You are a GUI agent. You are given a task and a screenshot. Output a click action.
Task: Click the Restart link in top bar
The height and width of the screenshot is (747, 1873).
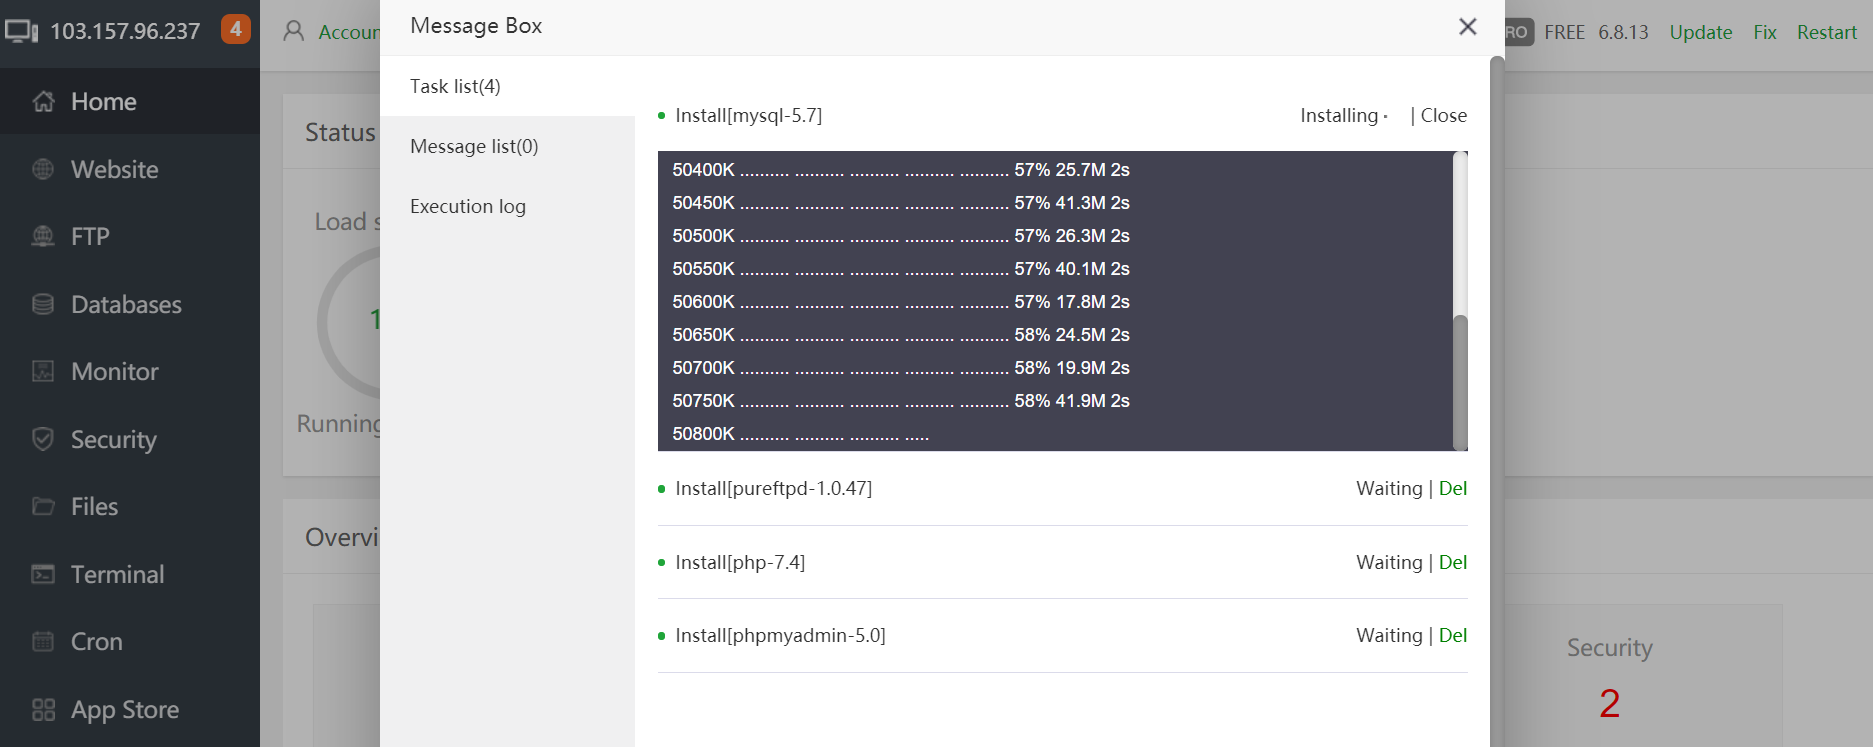(x=1826, y=32)
